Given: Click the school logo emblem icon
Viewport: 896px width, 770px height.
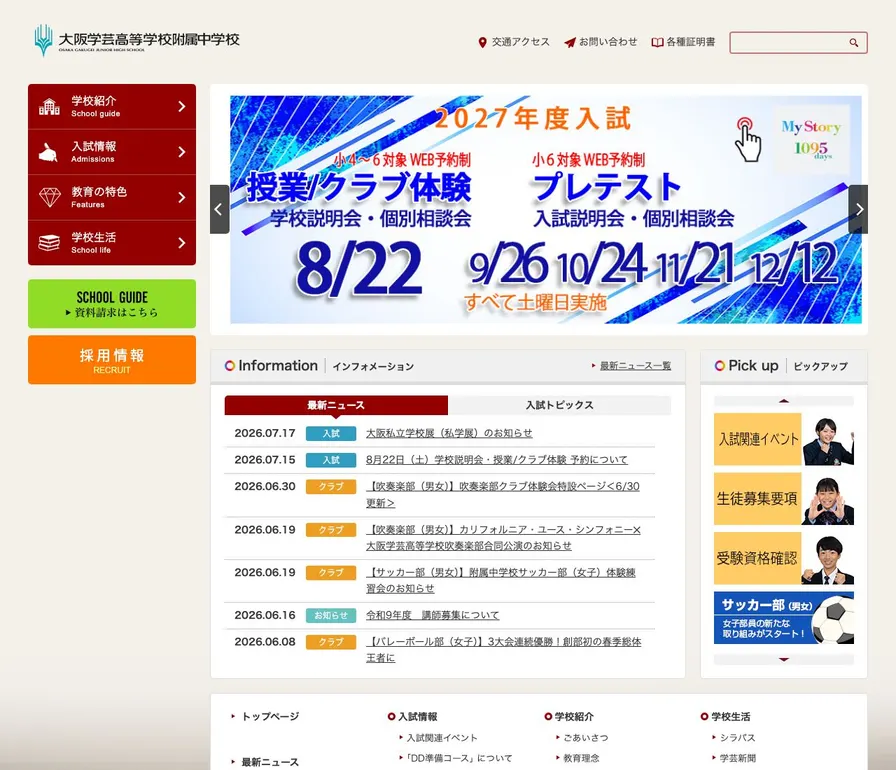Looking at the screenshot, I should [43, 41].
